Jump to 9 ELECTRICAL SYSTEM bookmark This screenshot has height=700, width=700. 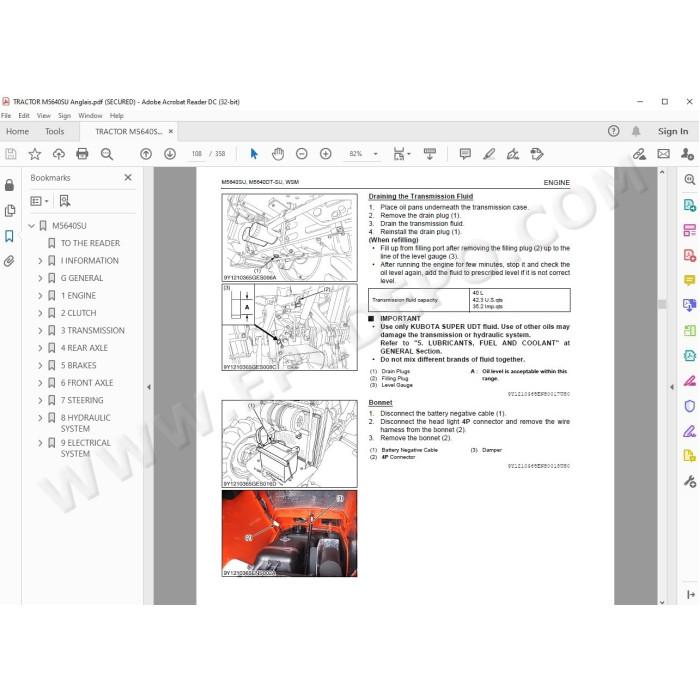[86, 448]
